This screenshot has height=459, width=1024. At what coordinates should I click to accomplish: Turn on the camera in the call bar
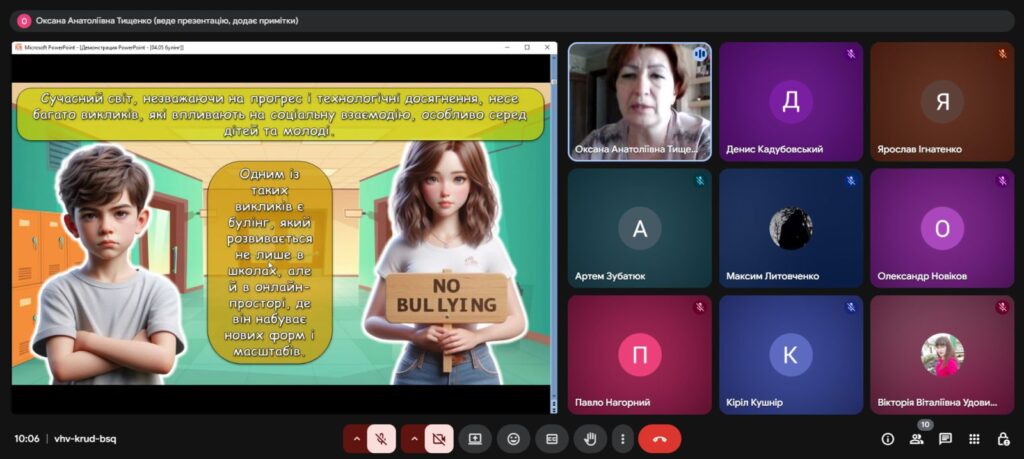pos(439,439)
